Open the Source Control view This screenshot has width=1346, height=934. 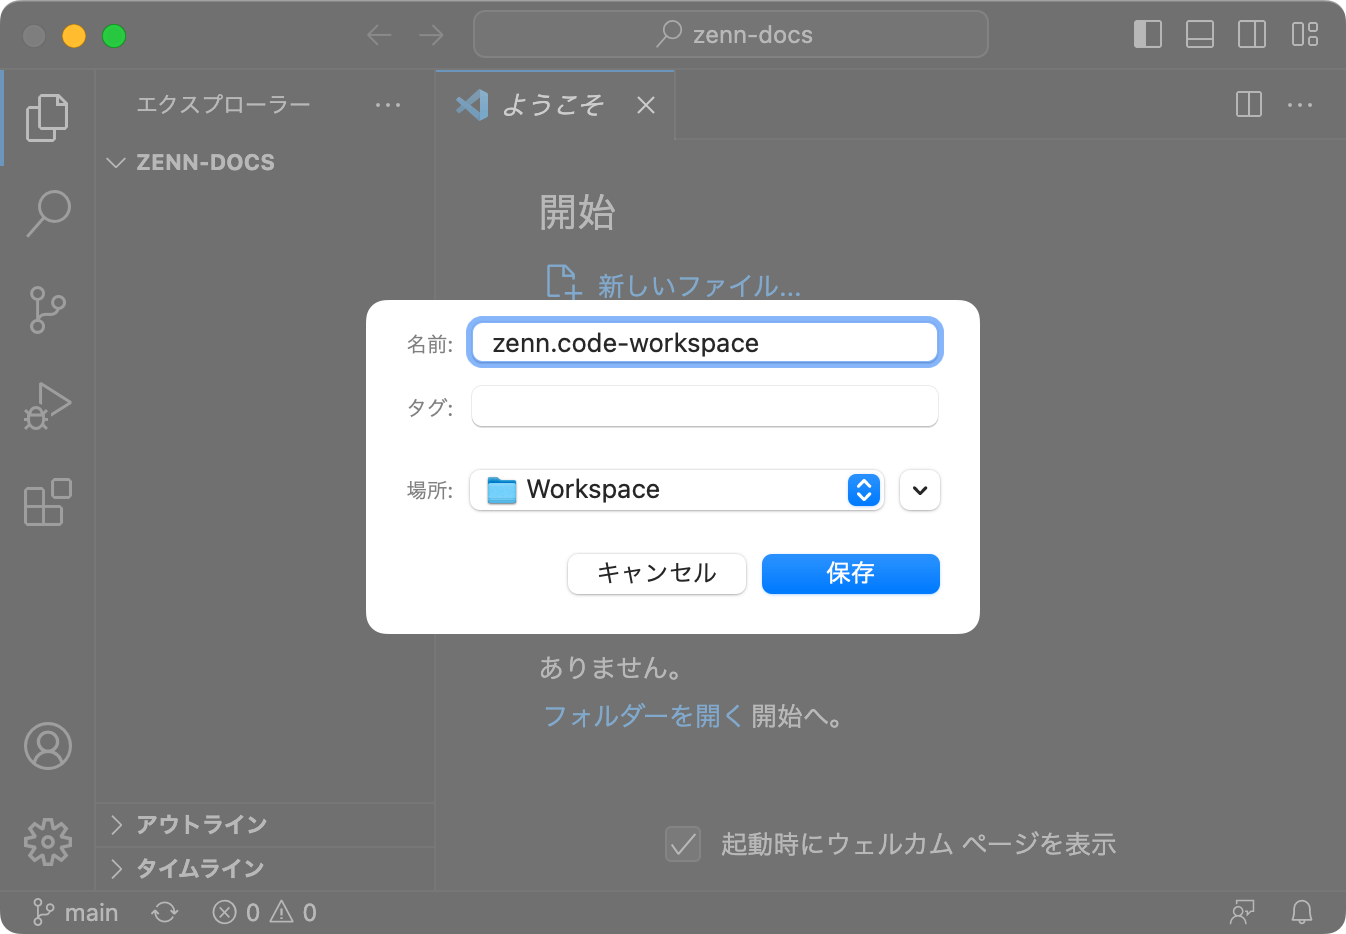(x=47, y=310)
